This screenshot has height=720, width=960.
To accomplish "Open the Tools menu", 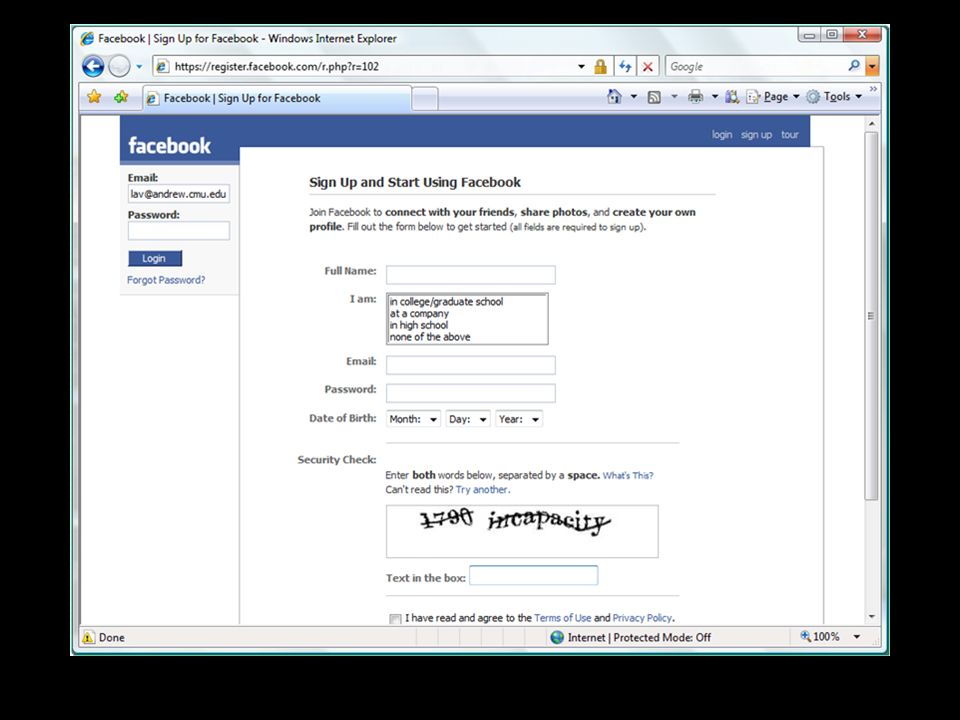I will 834,97.
